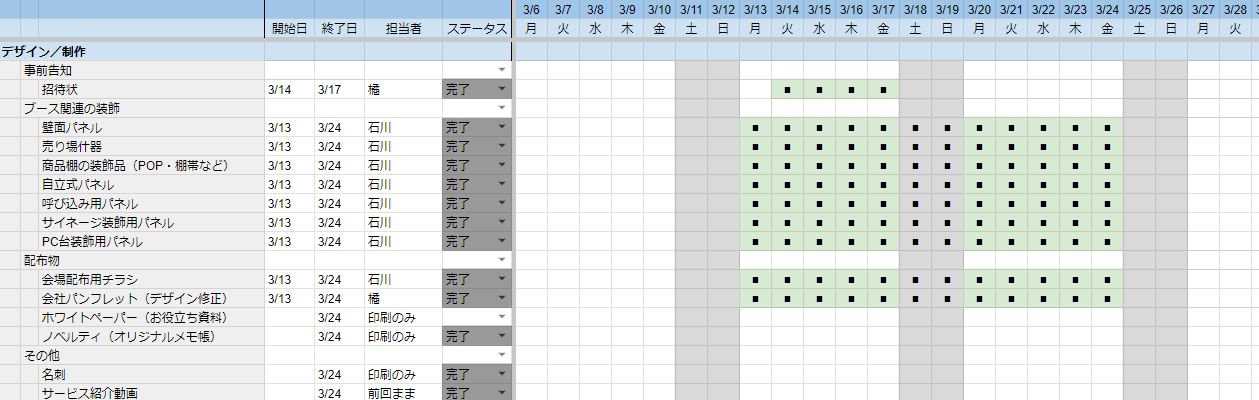Open status dropdown for ノベルティ row

pos(502,337)
